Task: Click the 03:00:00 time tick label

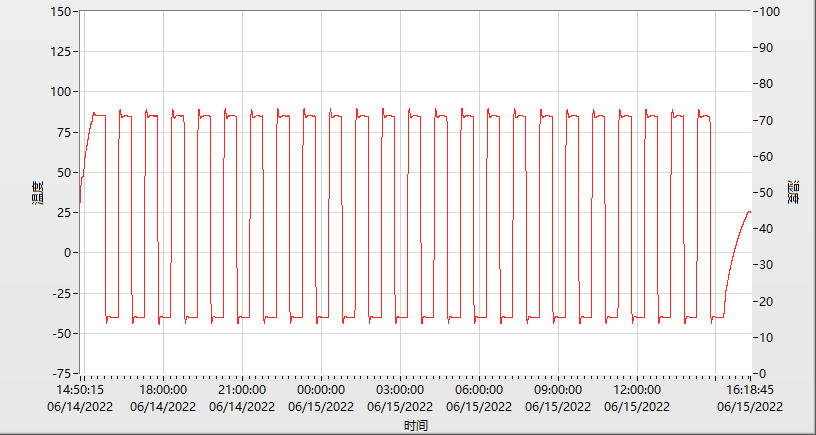Action: (400, 390)
